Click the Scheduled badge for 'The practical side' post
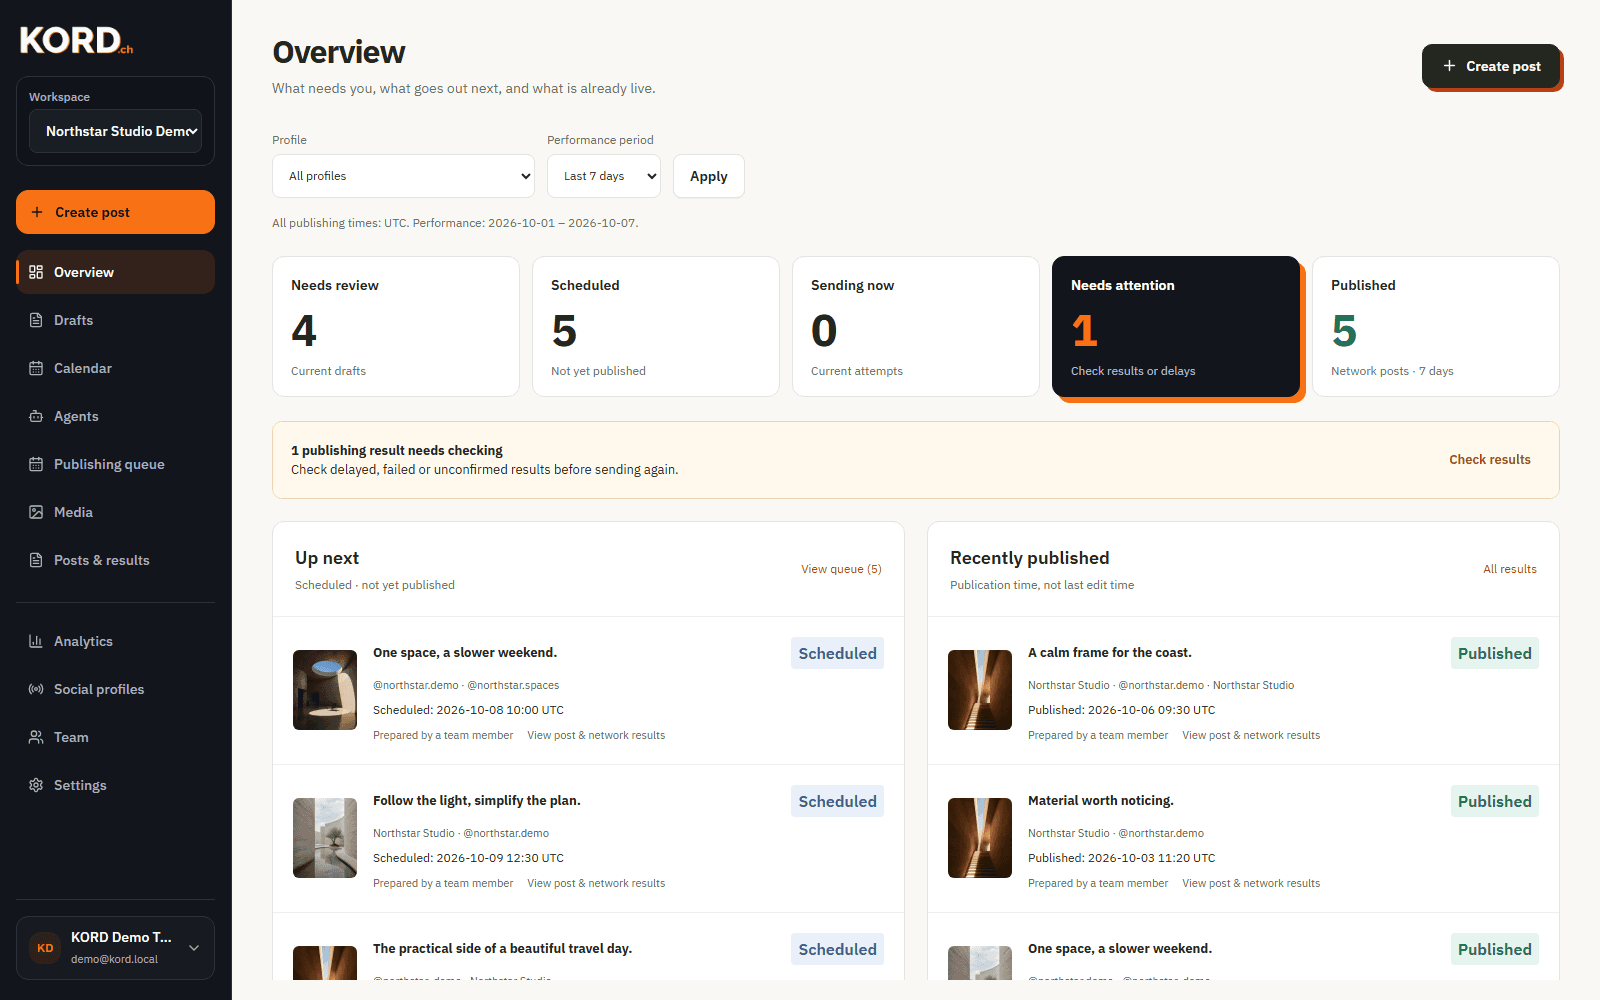This screenshot has height=1000, width=1600. (838, 949)
